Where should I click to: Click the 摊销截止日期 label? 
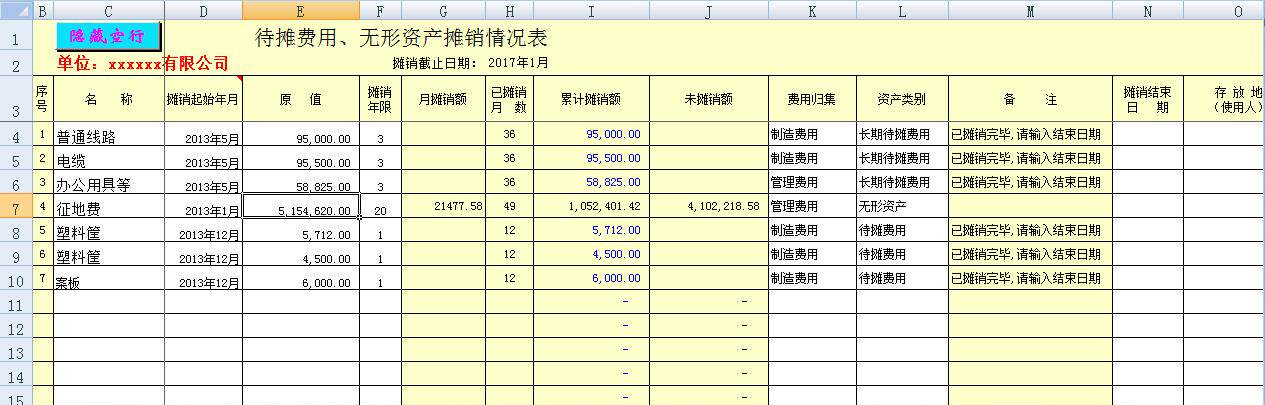click(437, 63)
